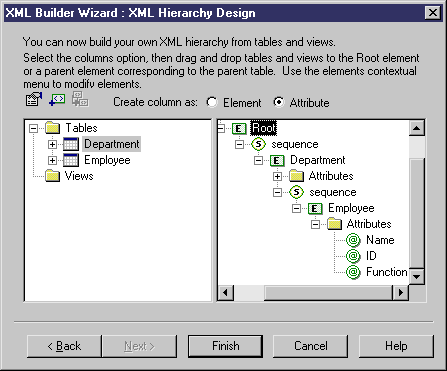Open Help for this wizard
This screenshot has height=371, width=447.
click(x=396, y=346)
